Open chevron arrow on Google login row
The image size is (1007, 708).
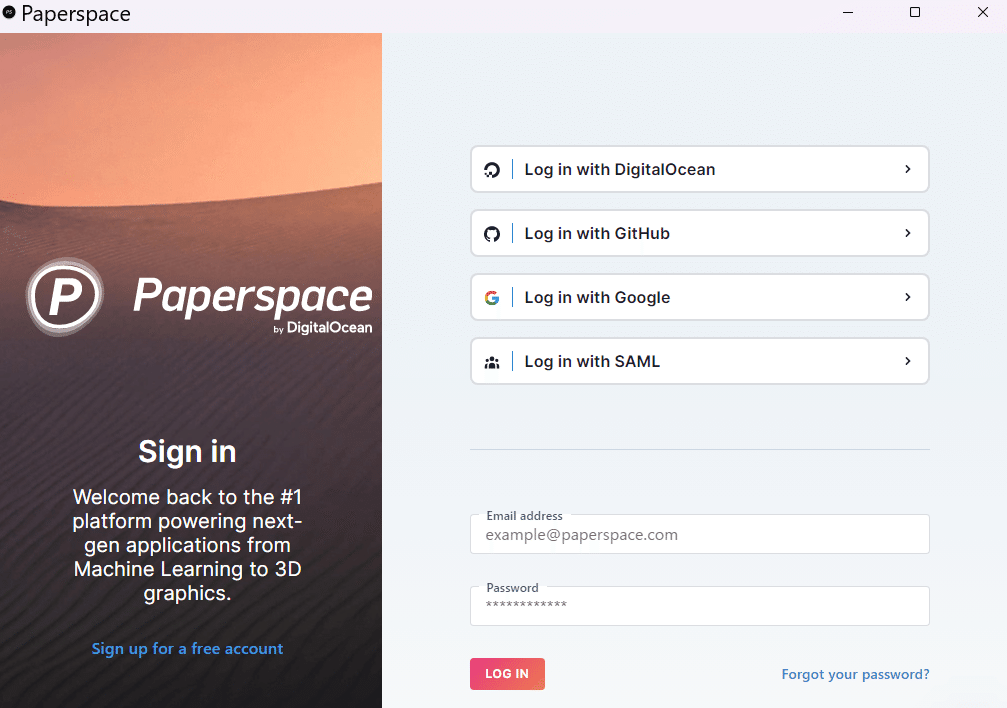click(907, 297)
